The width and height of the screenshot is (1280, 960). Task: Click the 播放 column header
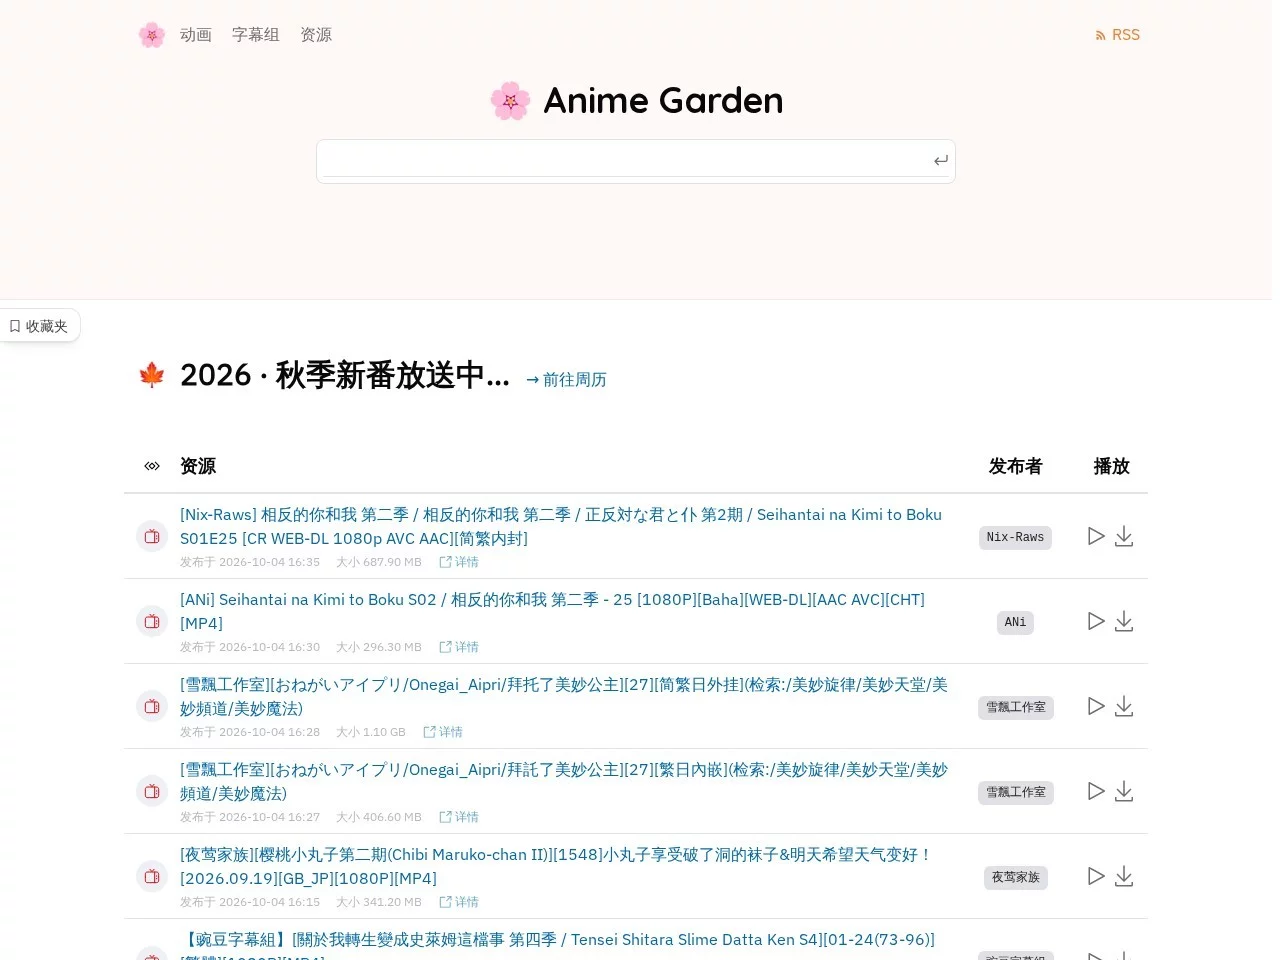pyautogui.click(x=1111, y=466)
